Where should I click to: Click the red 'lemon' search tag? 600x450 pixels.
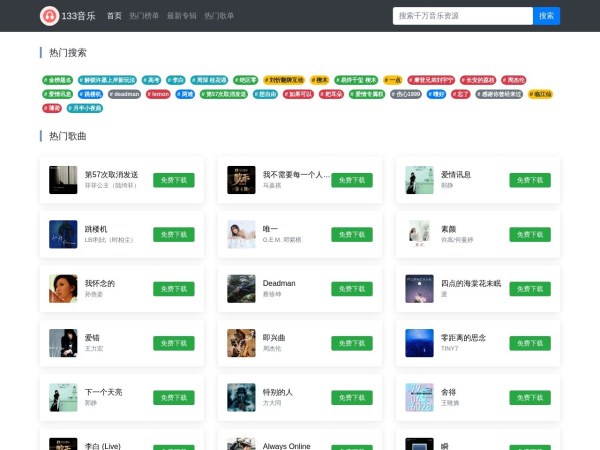[159, 94]
